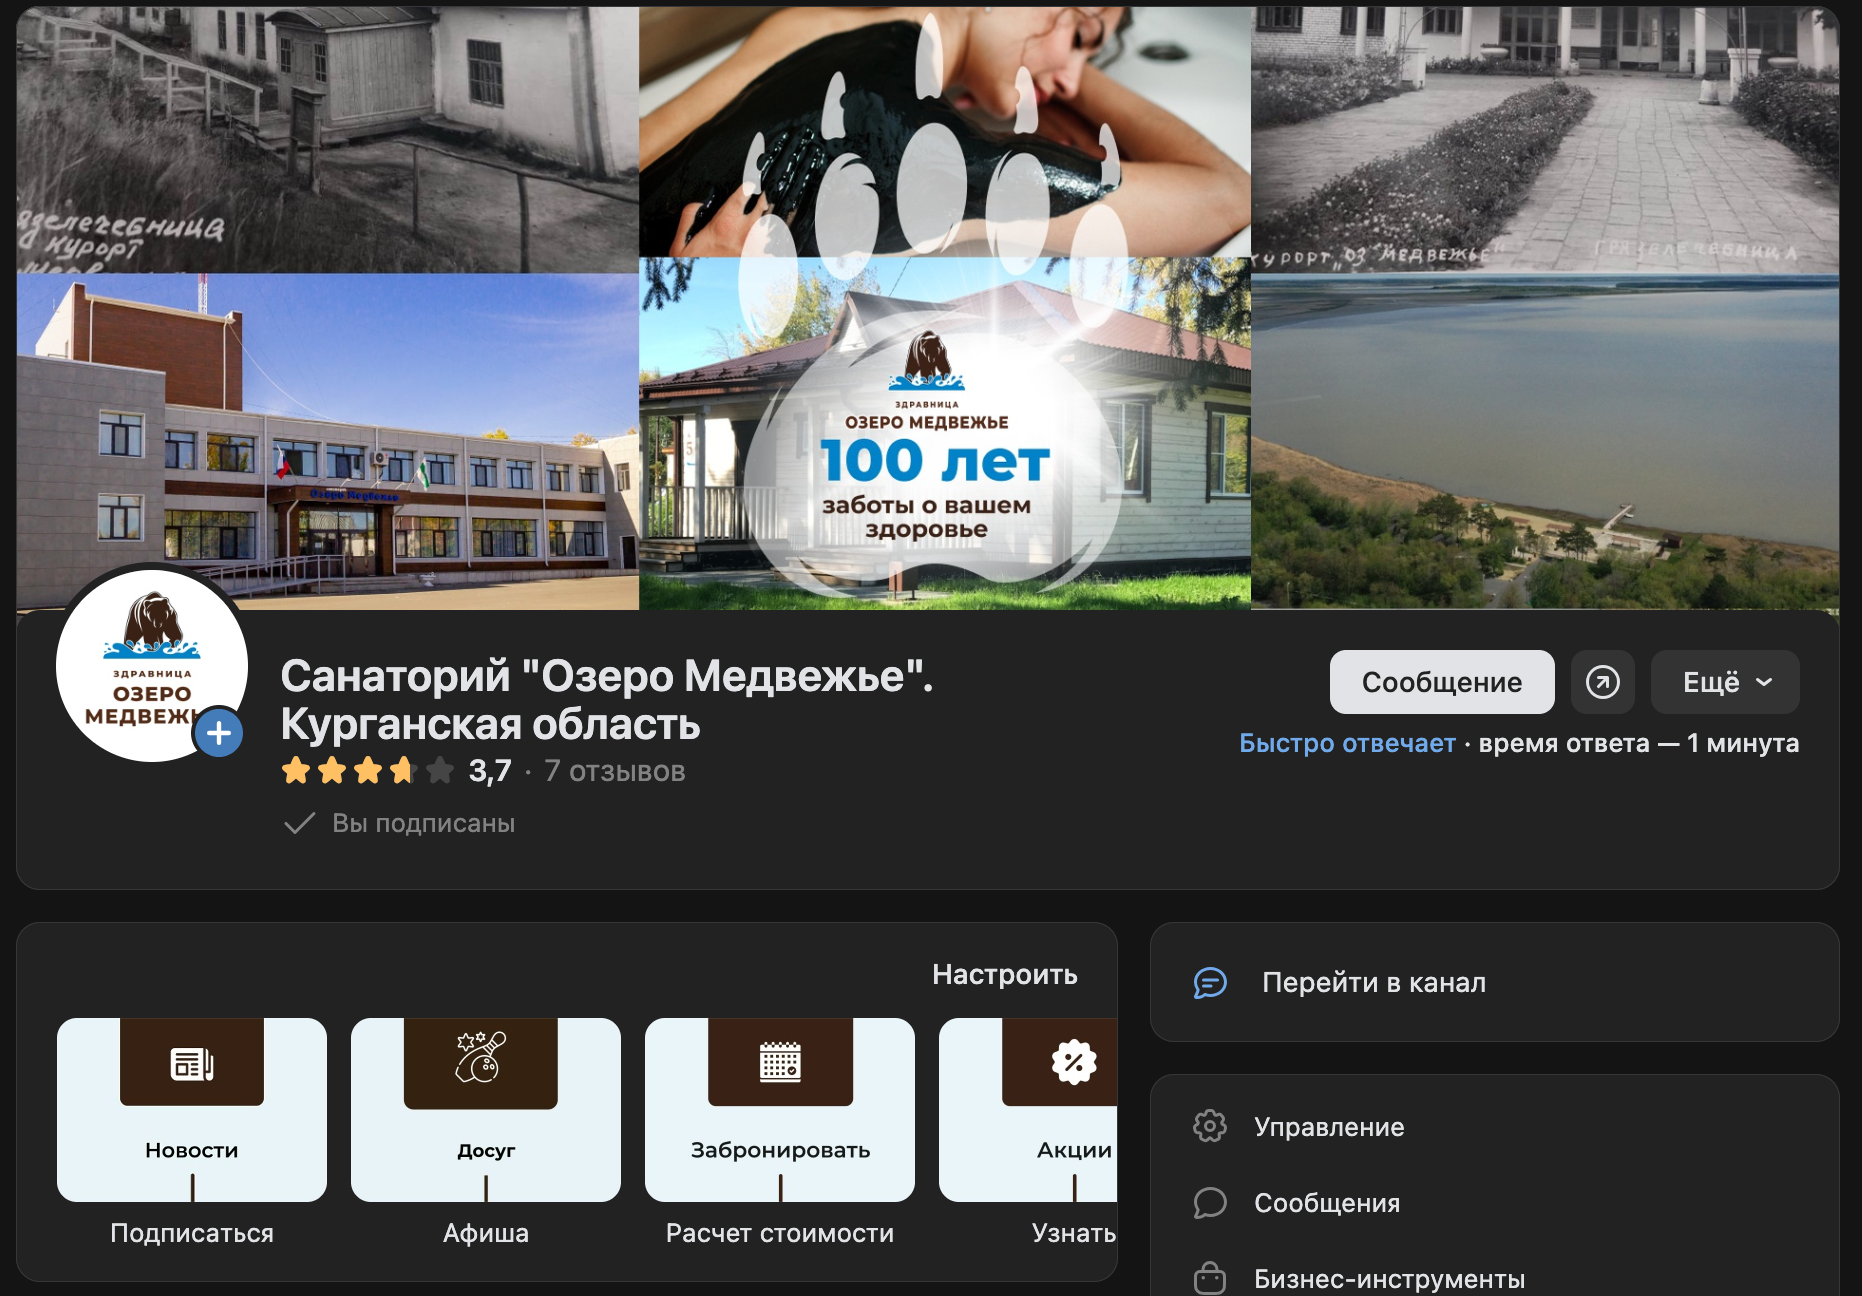Open the Акции menu card
The height and width of the screenshot is (1296, 1862).
coord(1028,1110)
